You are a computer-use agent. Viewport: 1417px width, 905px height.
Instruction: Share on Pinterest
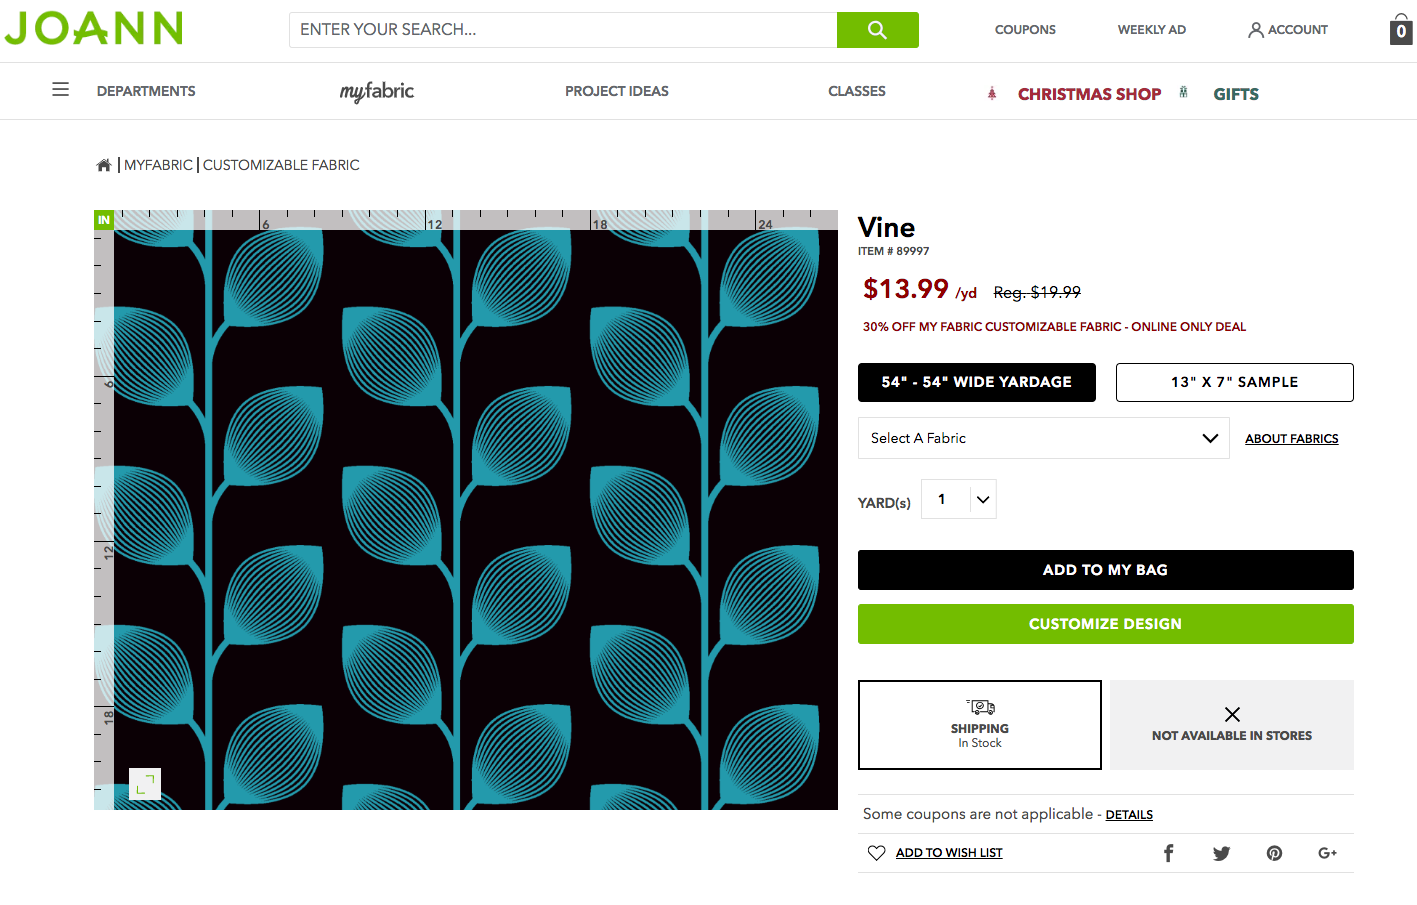(1274, 853)
